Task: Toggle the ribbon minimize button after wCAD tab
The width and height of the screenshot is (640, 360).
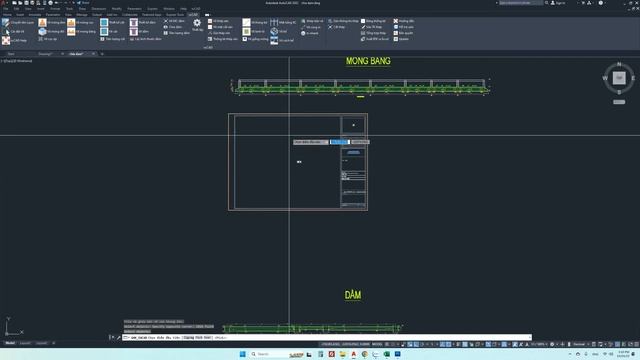Action: tap(207, 15)
